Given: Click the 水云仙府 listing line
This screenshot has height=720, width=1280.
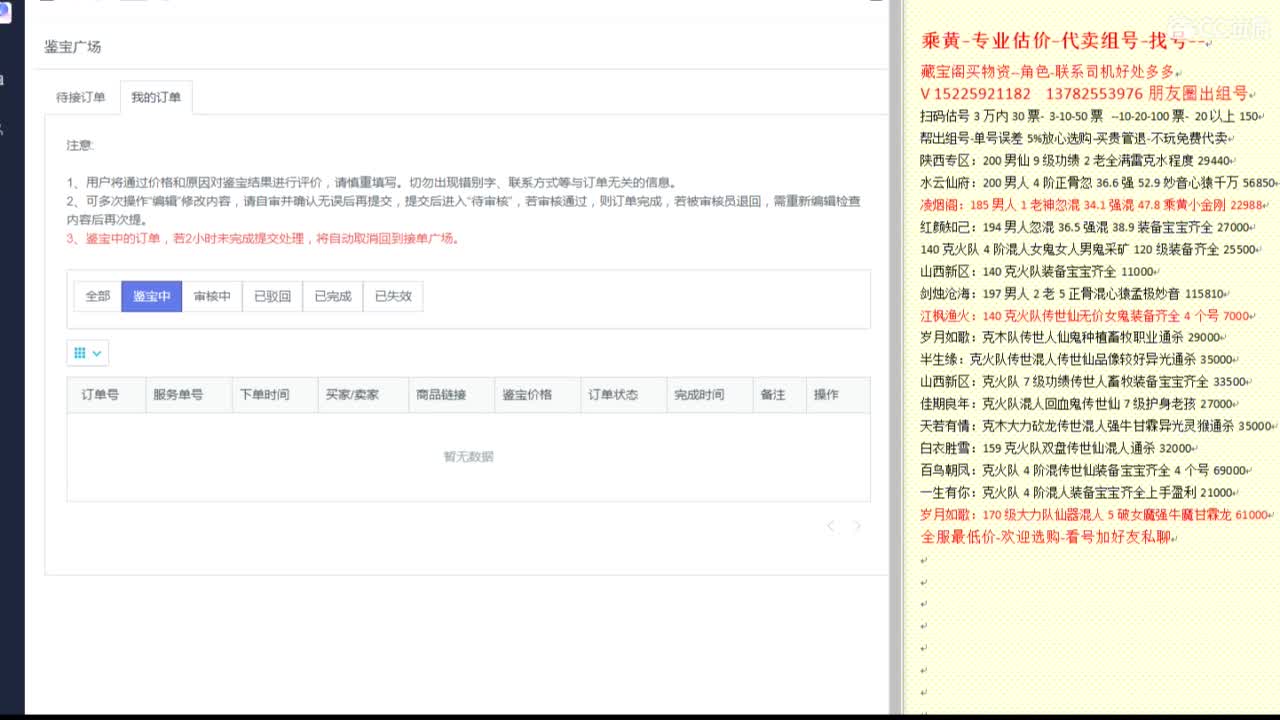Looking at the screenshot, I should [1099, 183].
